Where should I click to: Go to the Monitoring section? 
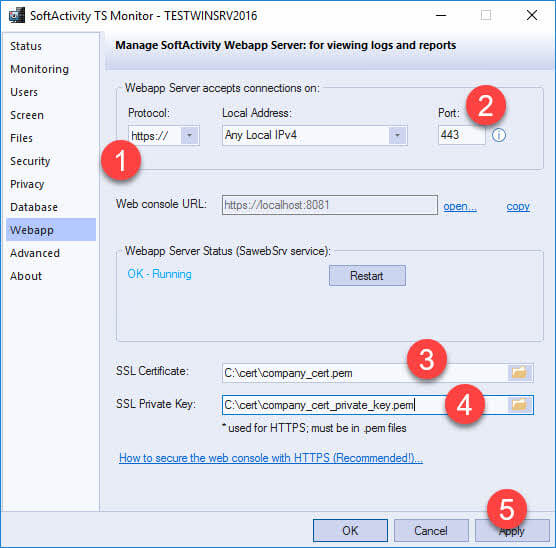click(x=39, y=69)
